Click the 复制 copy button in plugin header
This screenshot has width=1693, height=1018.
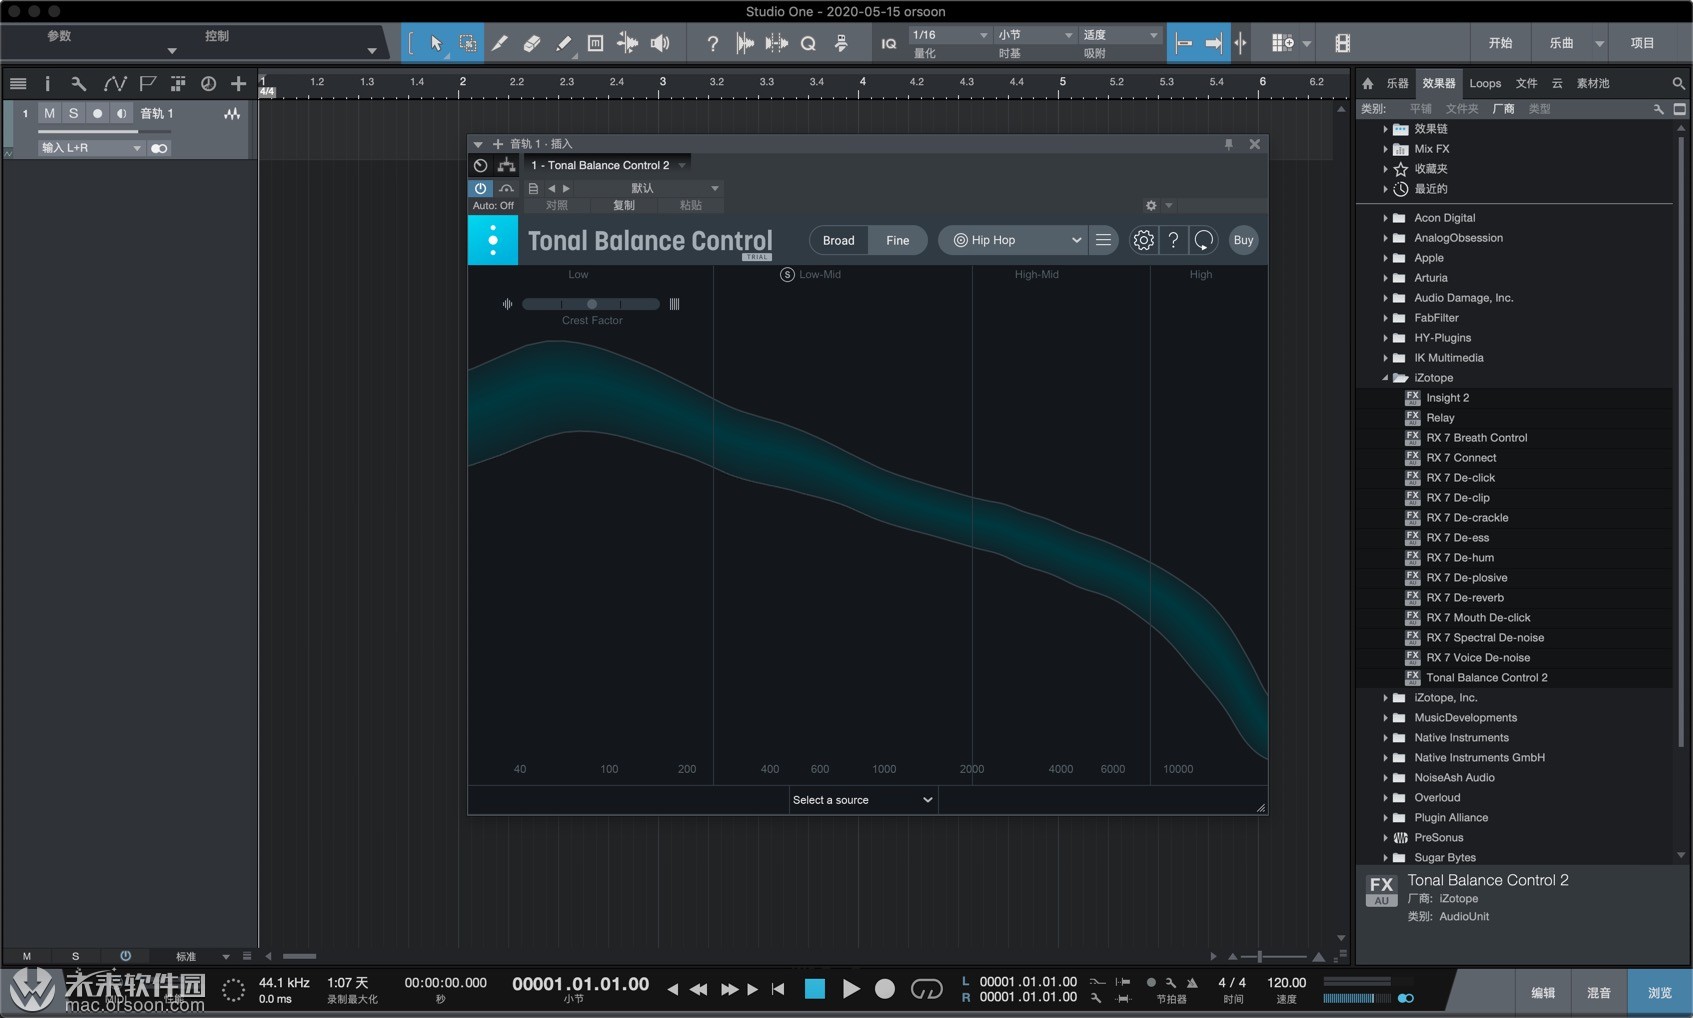pyautogui.click(x=624, y=205)
